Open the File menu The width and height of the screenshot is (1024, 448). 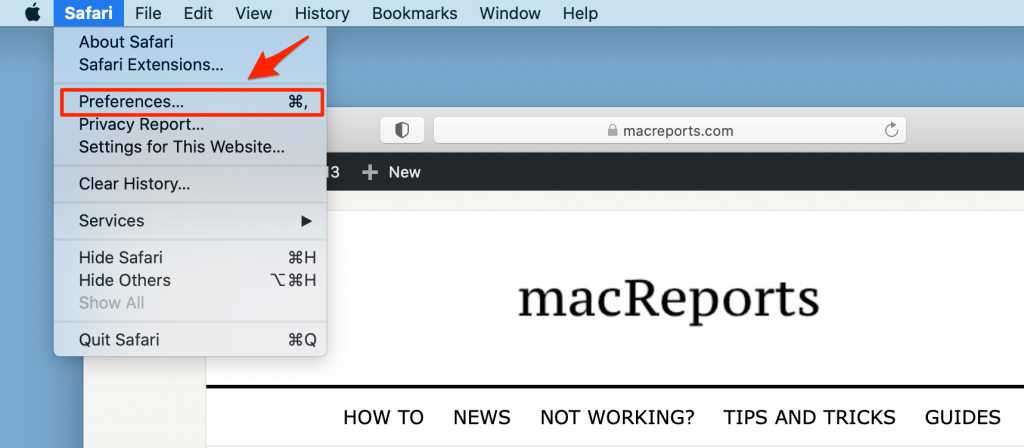pyautogui.click(x=148, y=13)
